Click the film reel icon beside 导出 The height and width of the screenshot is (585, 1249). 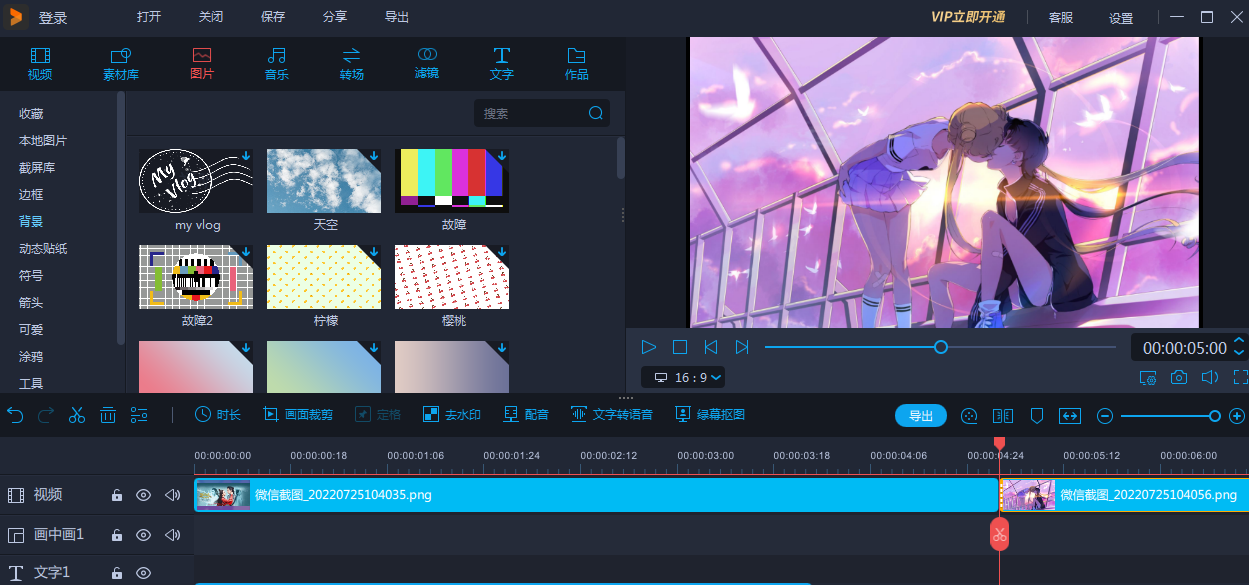click(x=969, y=416)
